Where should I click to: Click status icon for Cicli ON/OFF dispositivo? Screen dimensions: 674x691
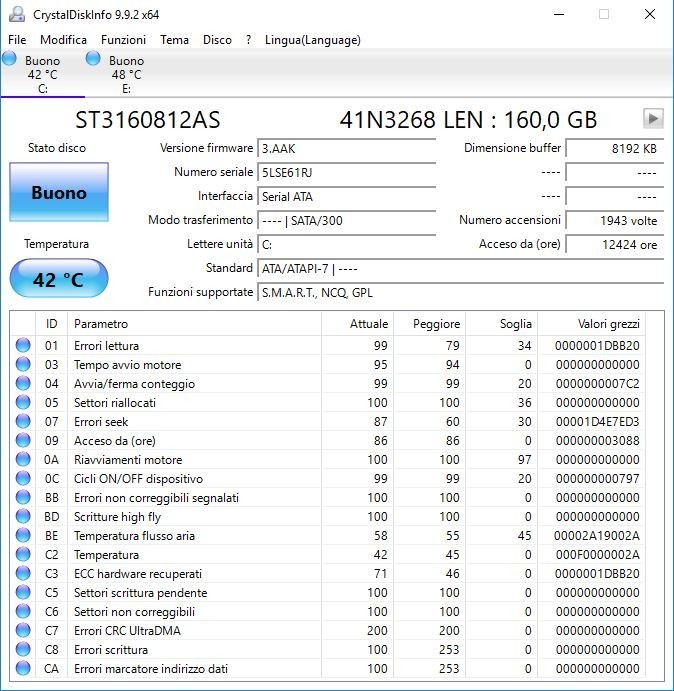[x=23, y=478]
